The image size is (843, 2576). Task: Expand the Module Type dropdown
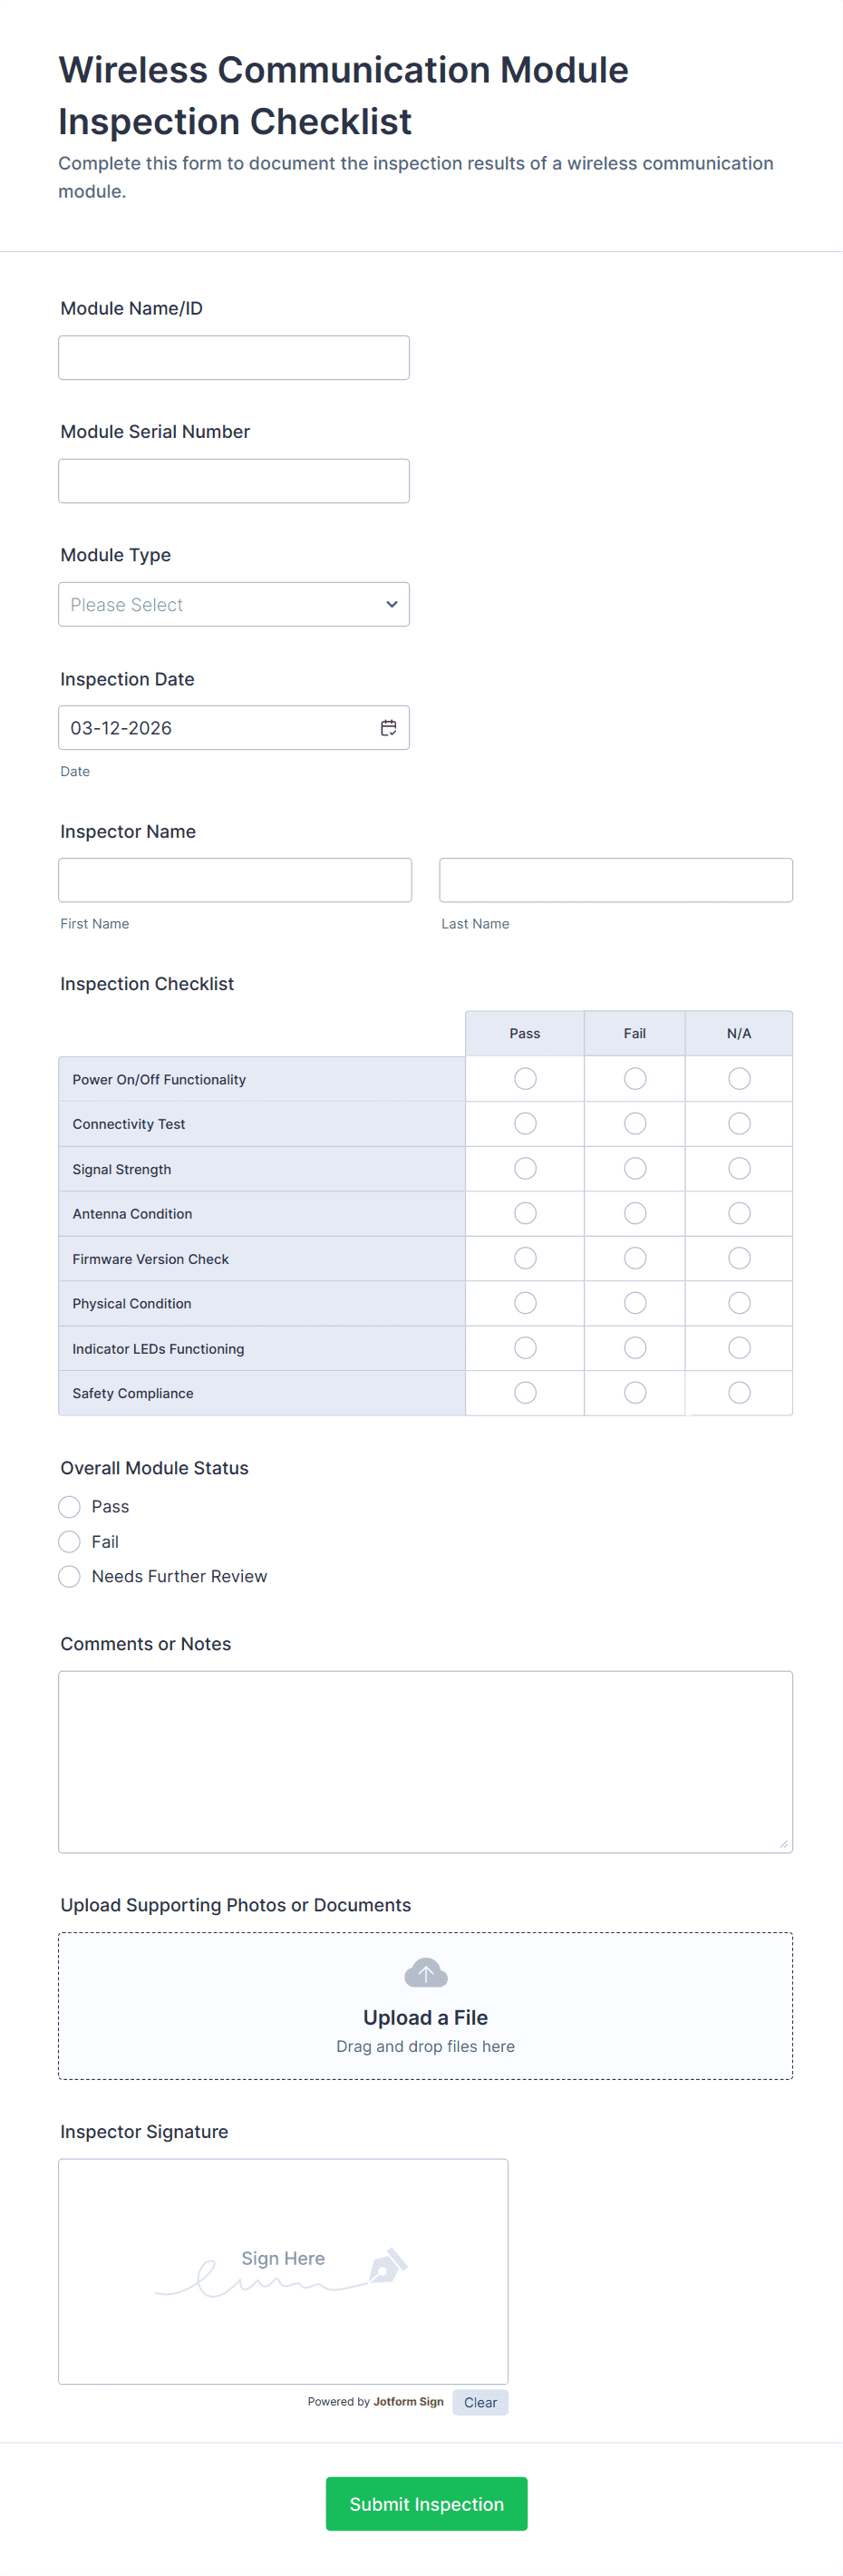pyautogui.click(x=233, y=604)
